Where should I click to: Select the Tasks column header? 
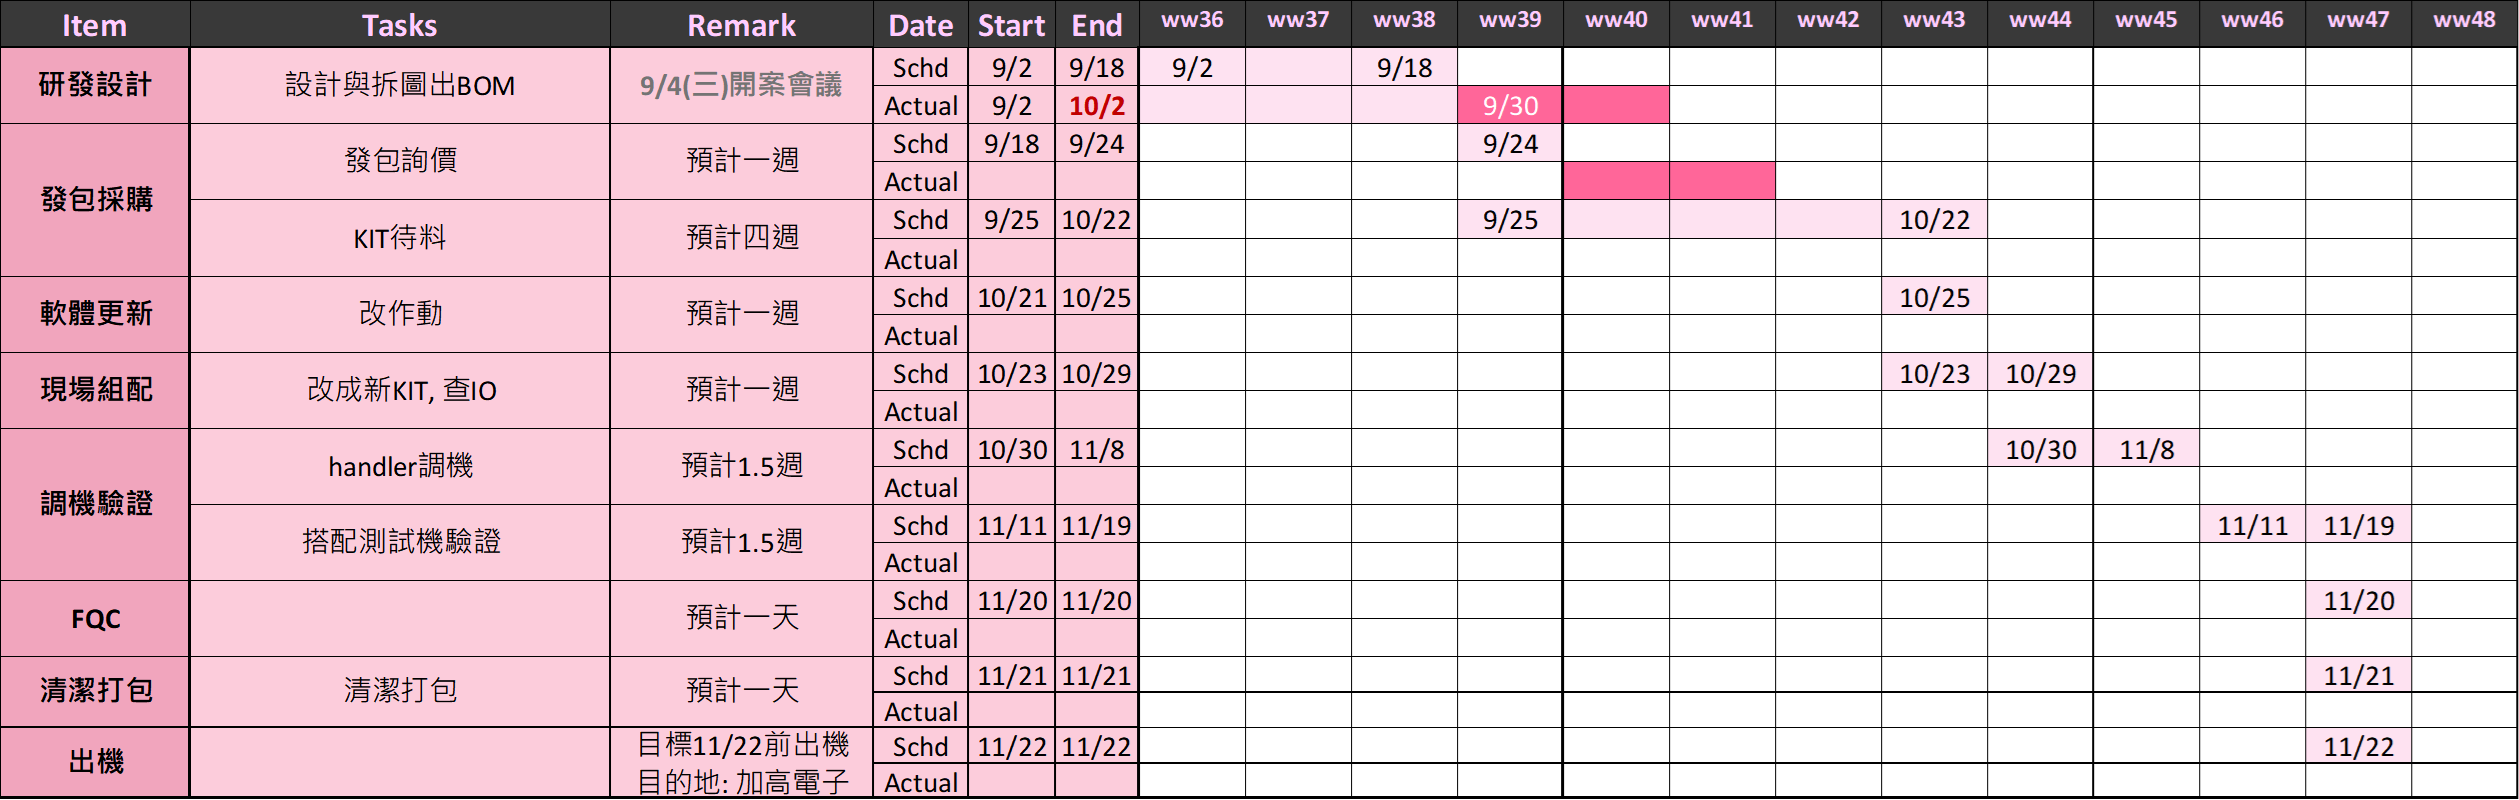click(399, 25)
